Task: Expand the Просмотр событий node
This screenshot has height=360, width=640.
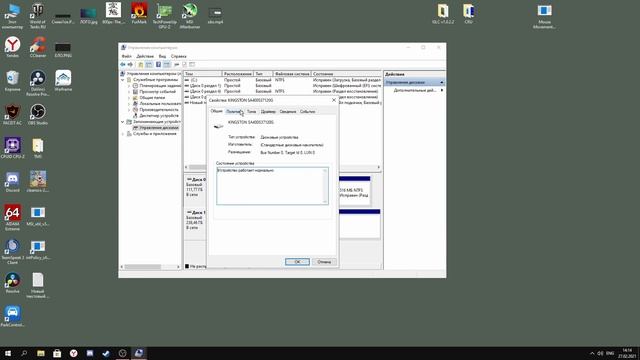Action: pos(129,92)
